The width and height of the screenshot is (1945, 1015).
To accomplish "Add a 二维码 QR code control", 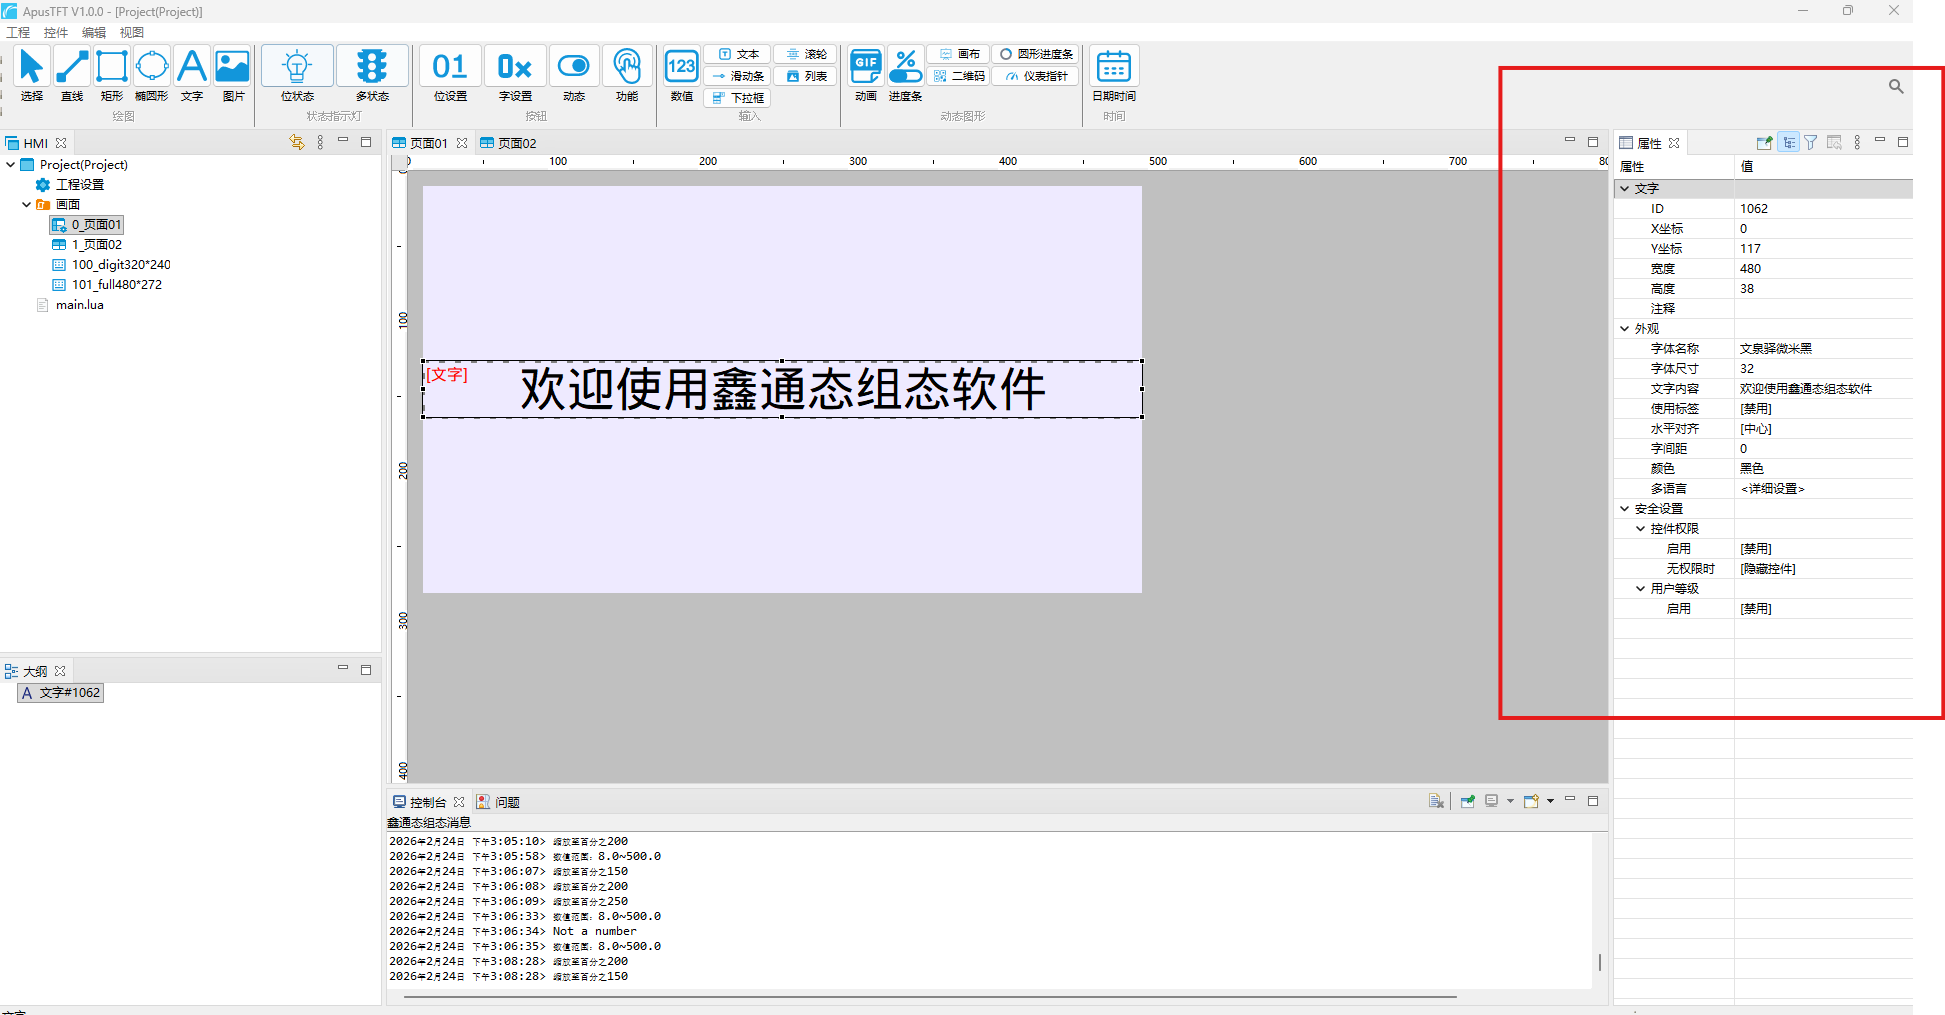I will click(959, 76).
